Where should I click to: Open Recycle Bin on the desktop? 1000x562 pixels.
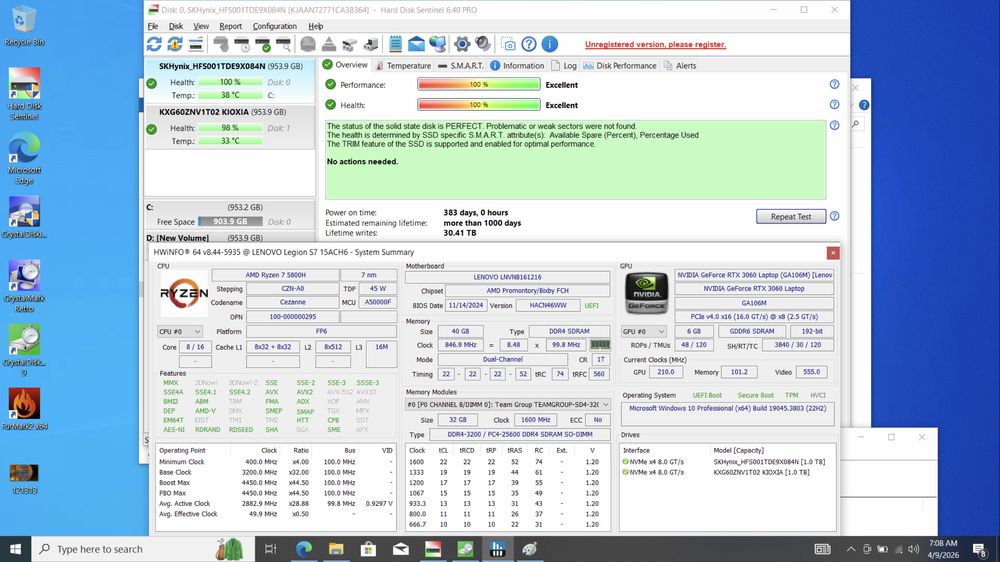coord(24,26)
